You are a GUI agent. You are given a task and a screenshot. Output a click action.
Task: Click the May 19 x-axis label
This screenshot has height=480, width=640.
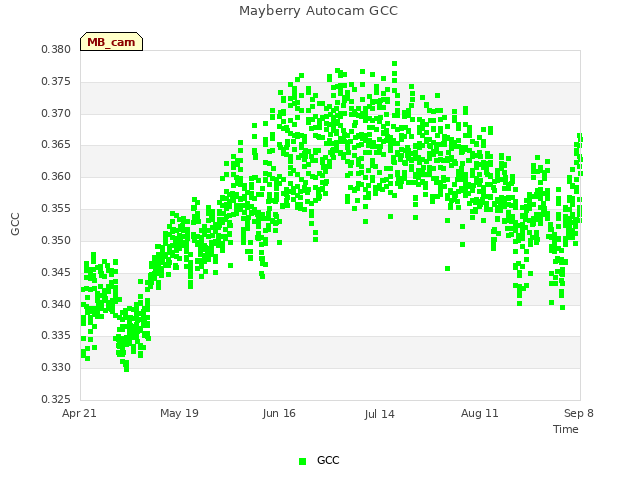179,413
